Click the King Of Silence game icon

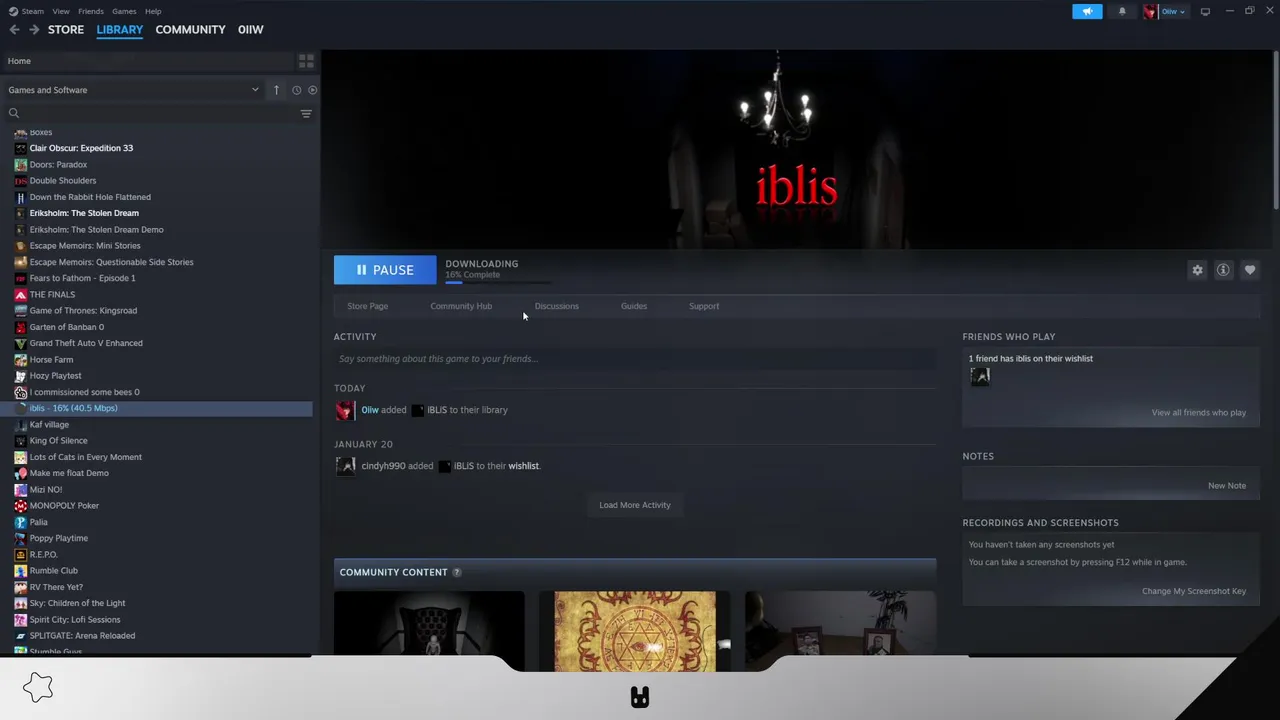point(20,441)
